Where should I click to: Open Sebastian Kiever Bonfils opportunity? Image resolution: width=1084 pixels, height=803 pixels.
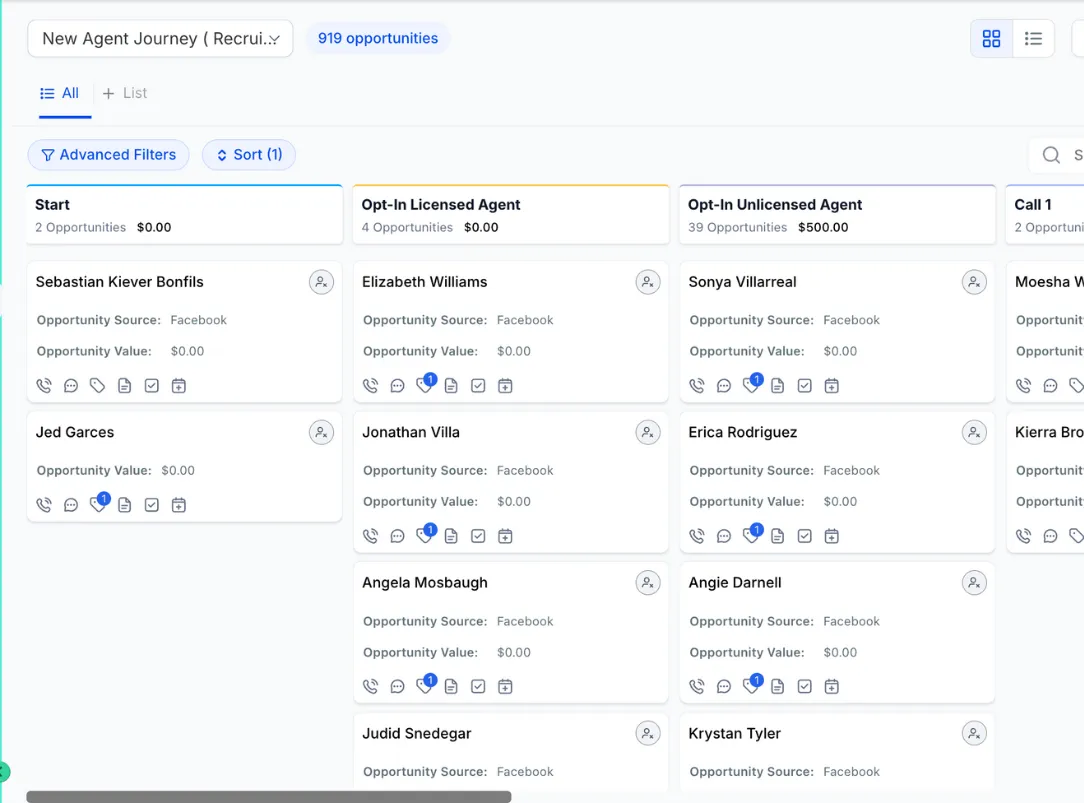(x=120, y=282)
